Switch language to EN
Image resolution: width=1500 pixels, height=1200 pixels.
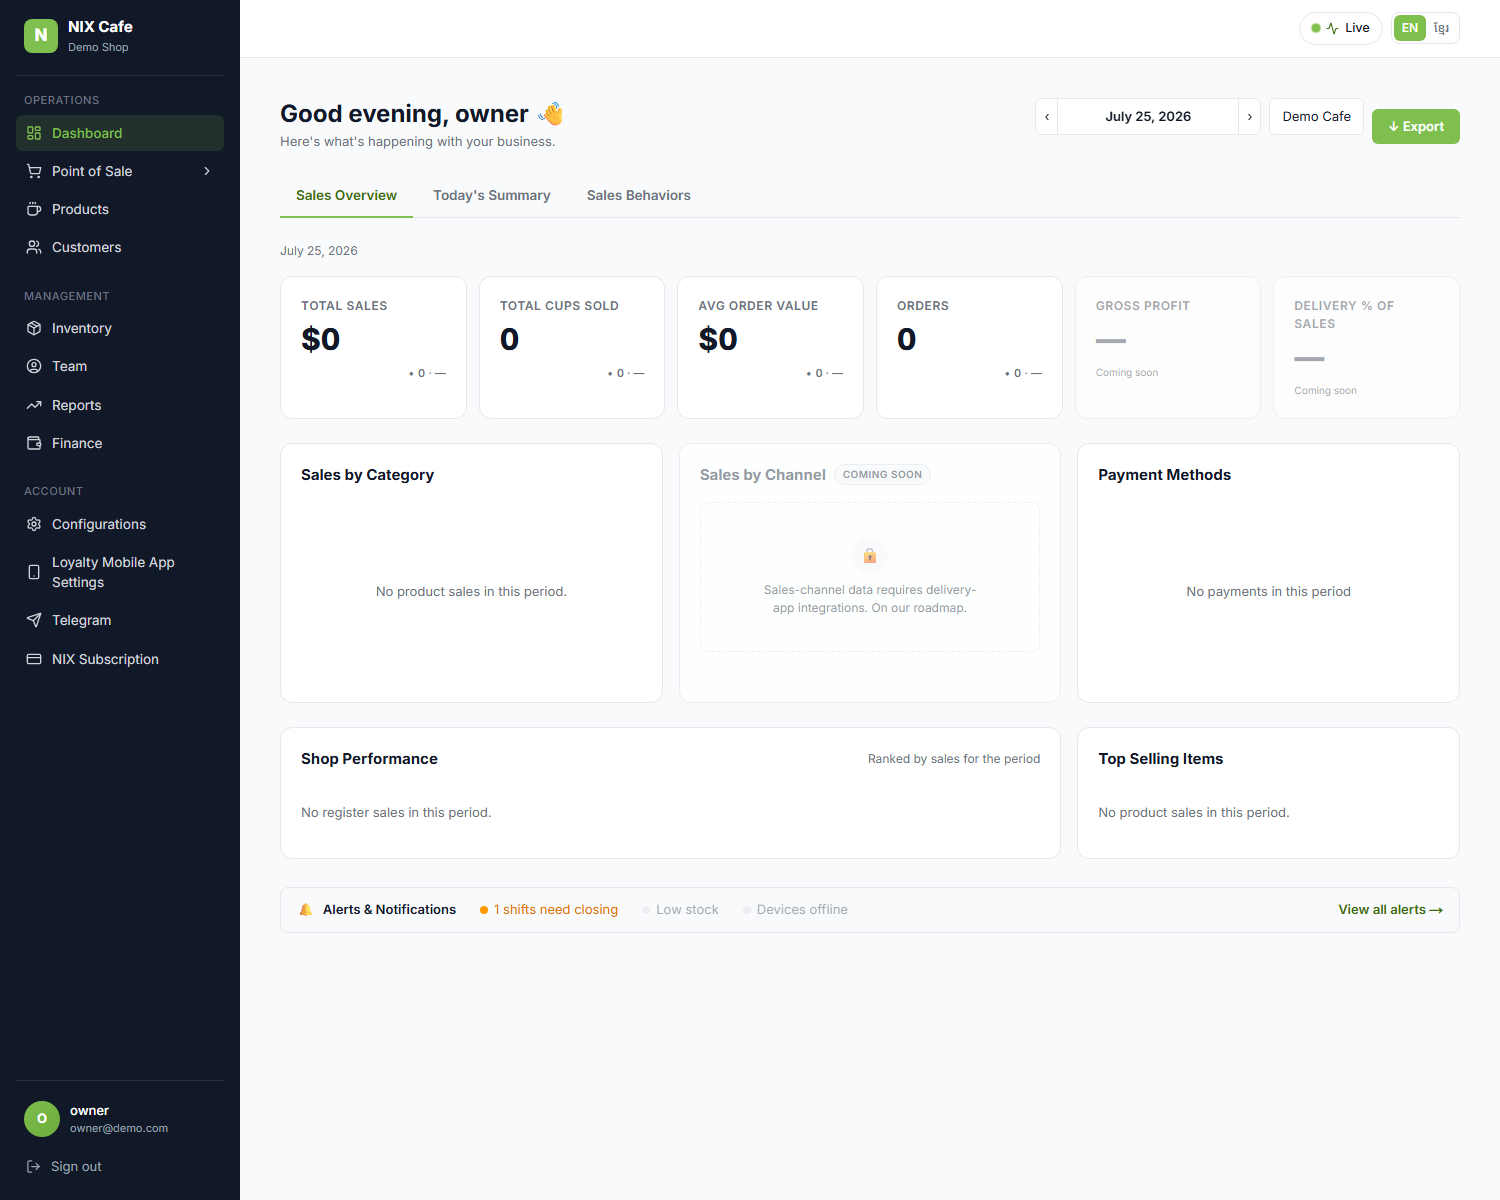(1410, 28)
